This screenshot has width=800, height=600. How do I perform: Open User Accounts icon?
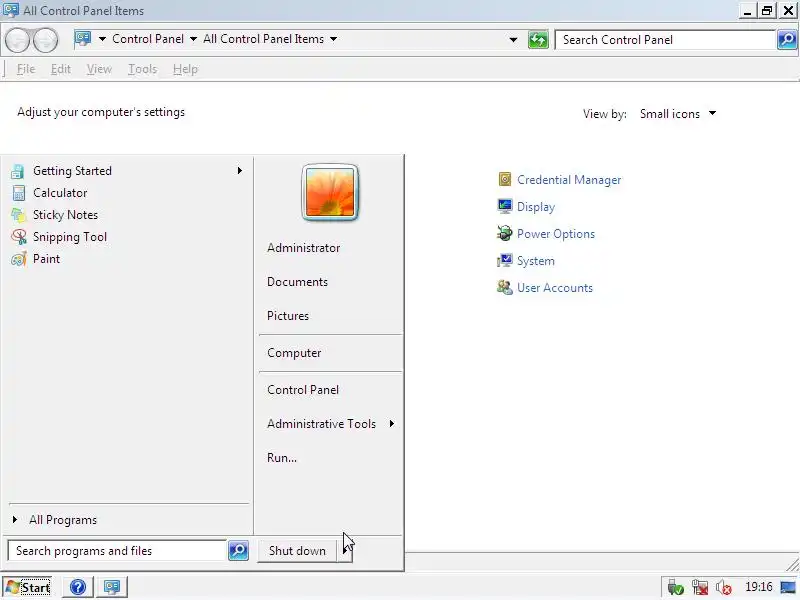pyautogui.click(x=505, y=287)
